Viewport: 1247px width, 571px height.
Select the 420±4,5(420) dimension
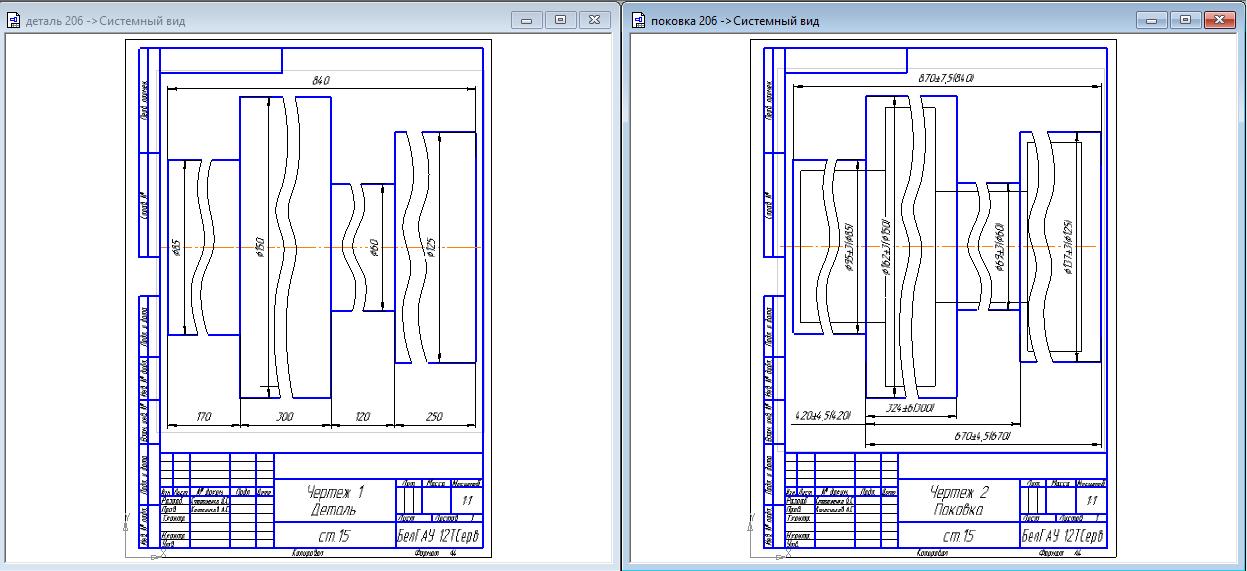(x=822, y=415)
